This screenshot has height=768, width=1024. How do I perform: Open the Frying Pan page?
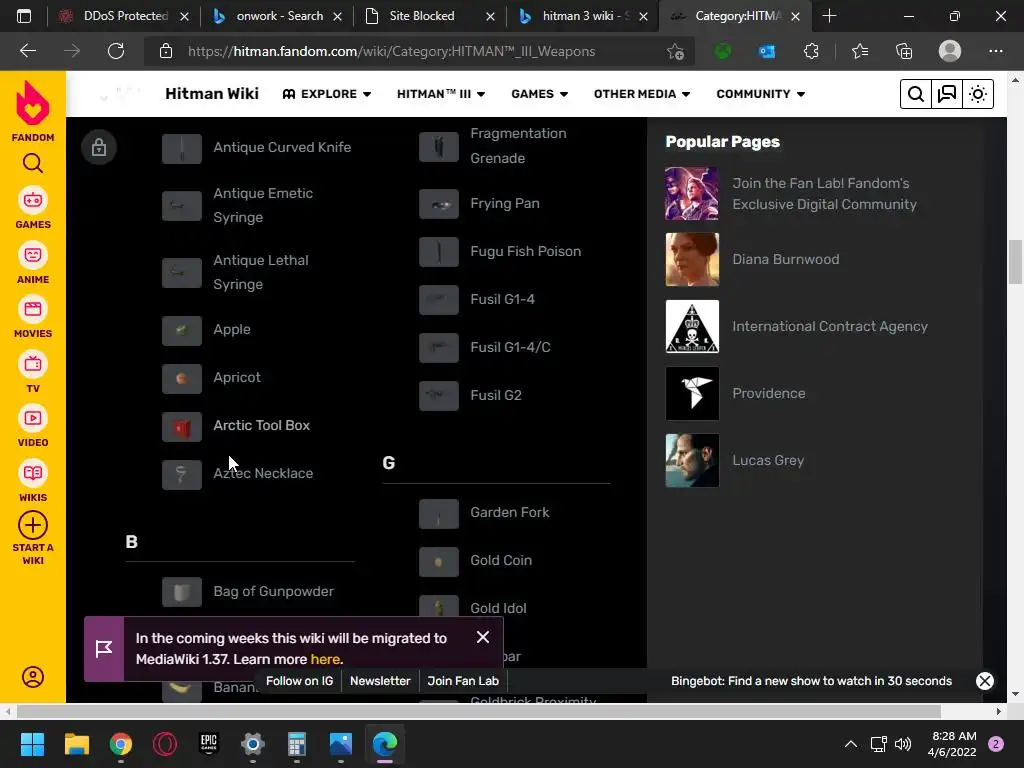coord(505,203)
